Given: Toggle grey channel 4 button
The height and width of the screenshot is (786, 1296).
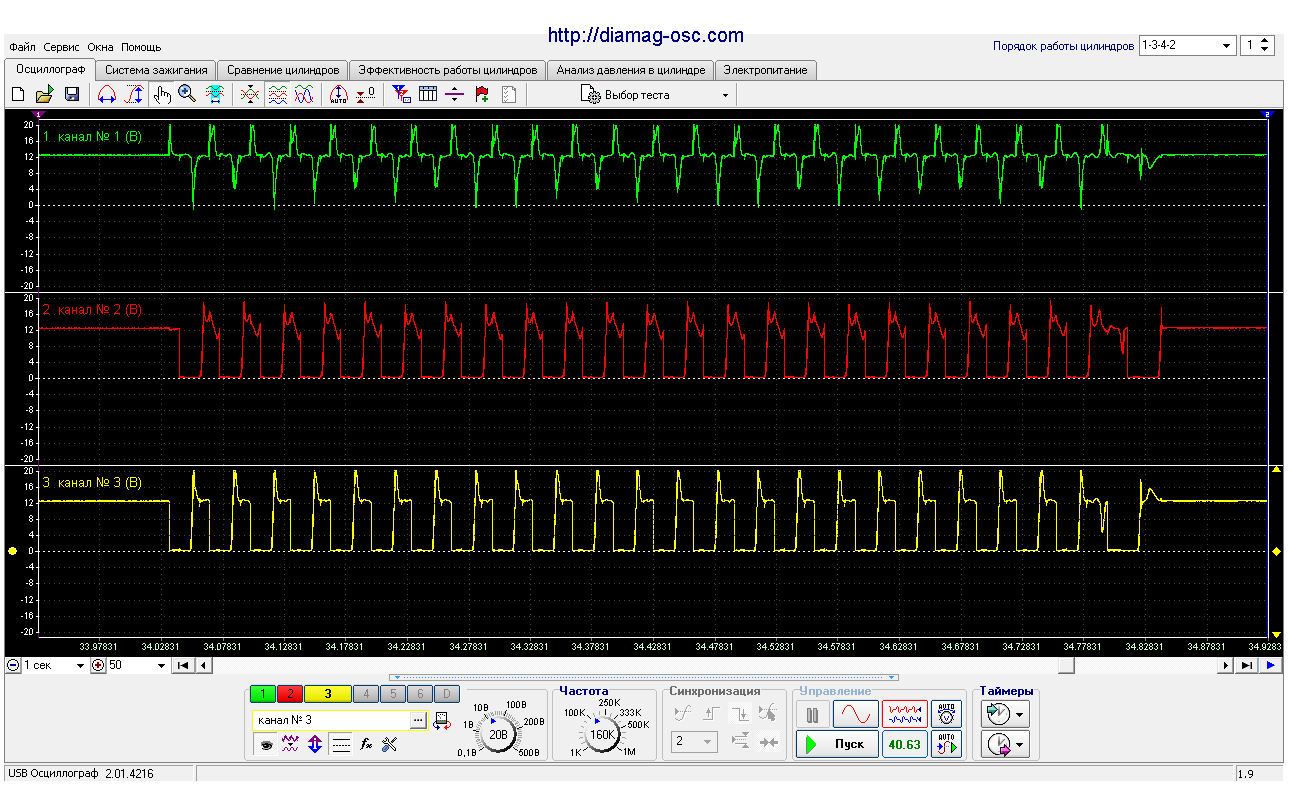Looking at the screenshot, I should click(366, 694).
